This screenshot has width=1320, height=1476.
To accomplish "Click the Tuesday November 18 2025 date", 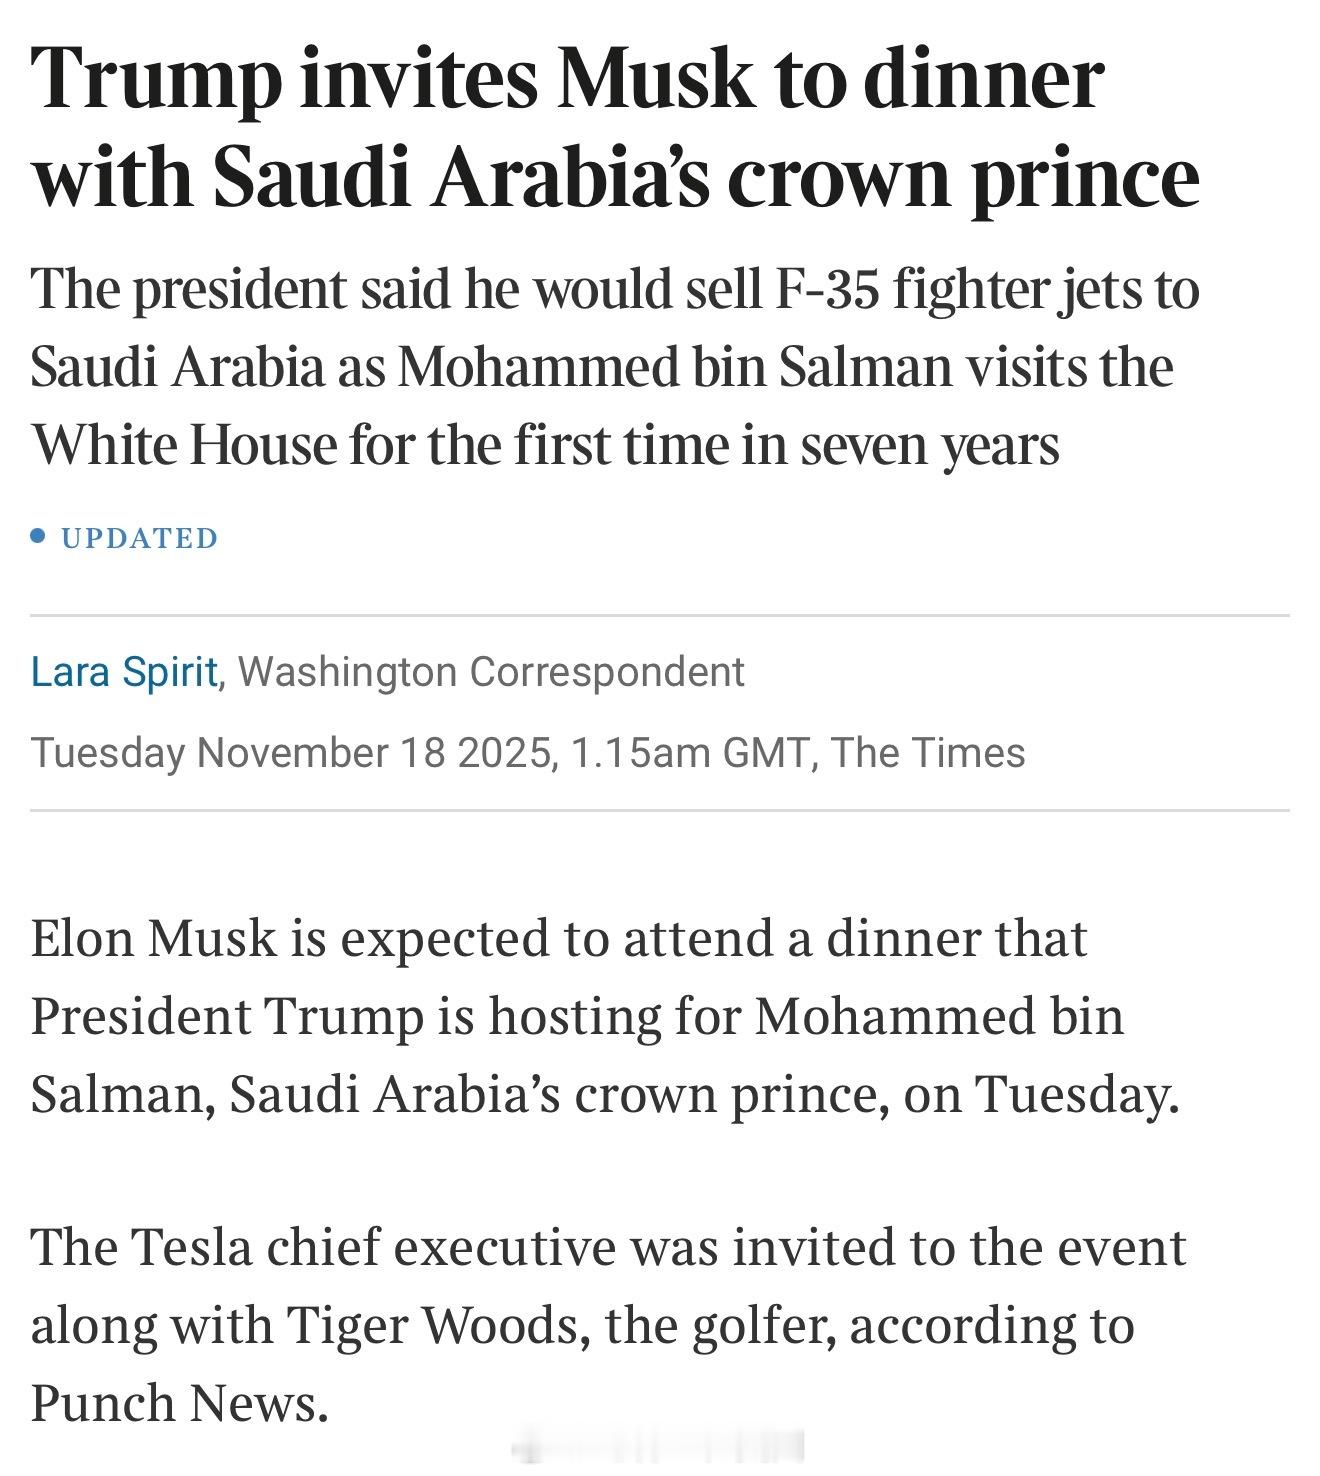I will pyautogui.click(x=290, y=752).
